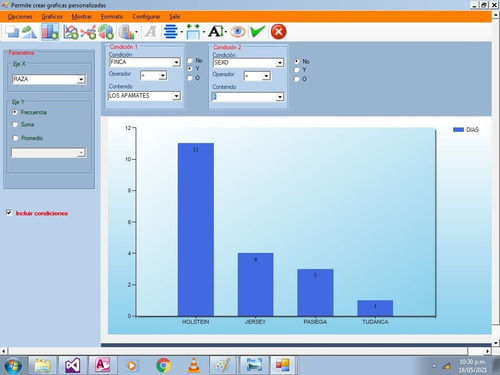The height and width of the screenshot is (375, 500).
Task: Select the Suma radio option
Action: pos(15,125)
